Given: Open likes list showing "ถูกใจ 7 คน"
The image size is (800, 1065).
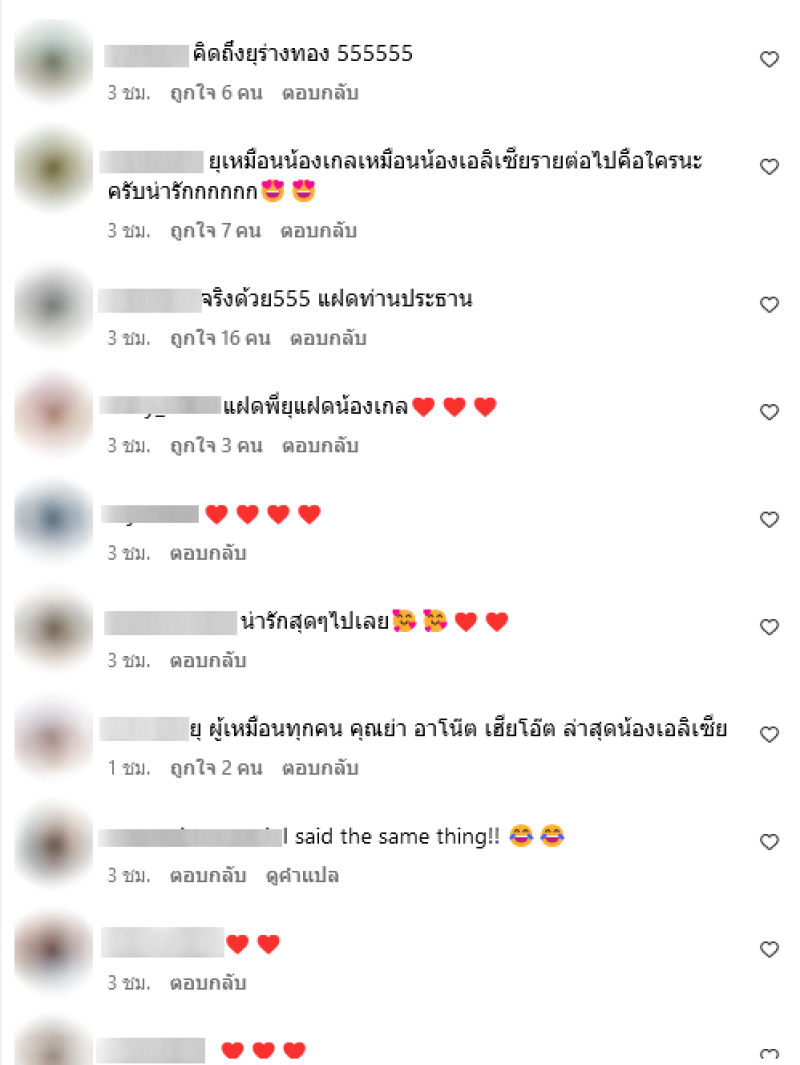Looking at the screenshot, I should click(215, 231).
